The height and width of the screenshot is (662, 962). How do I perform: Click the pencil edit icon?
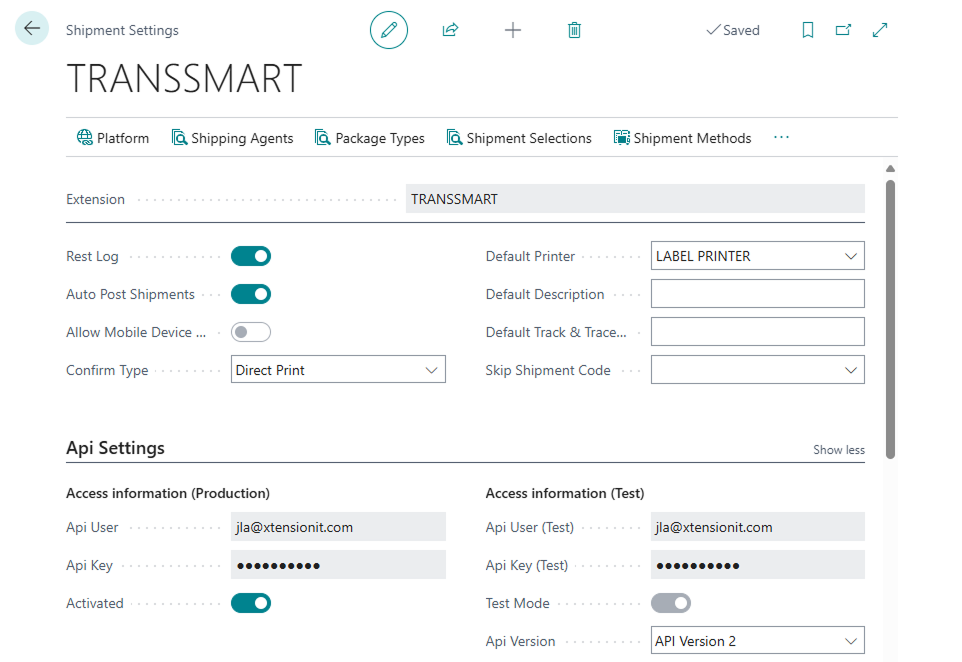pos(389,30)
